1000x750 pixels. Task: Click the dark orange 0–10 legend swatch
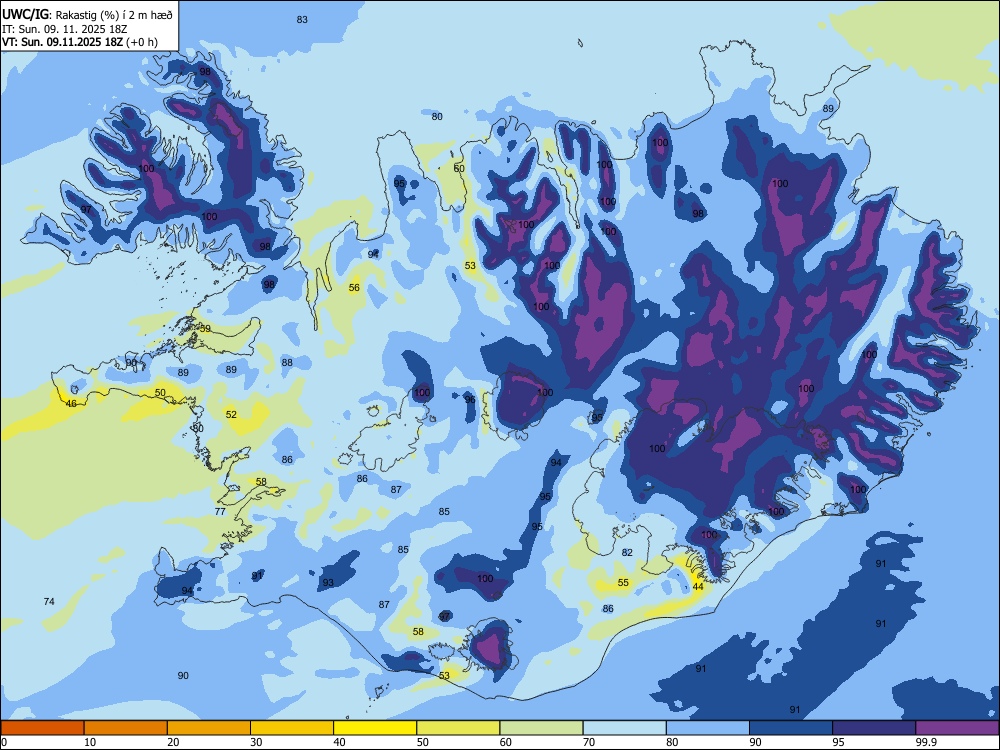[42, 728]
